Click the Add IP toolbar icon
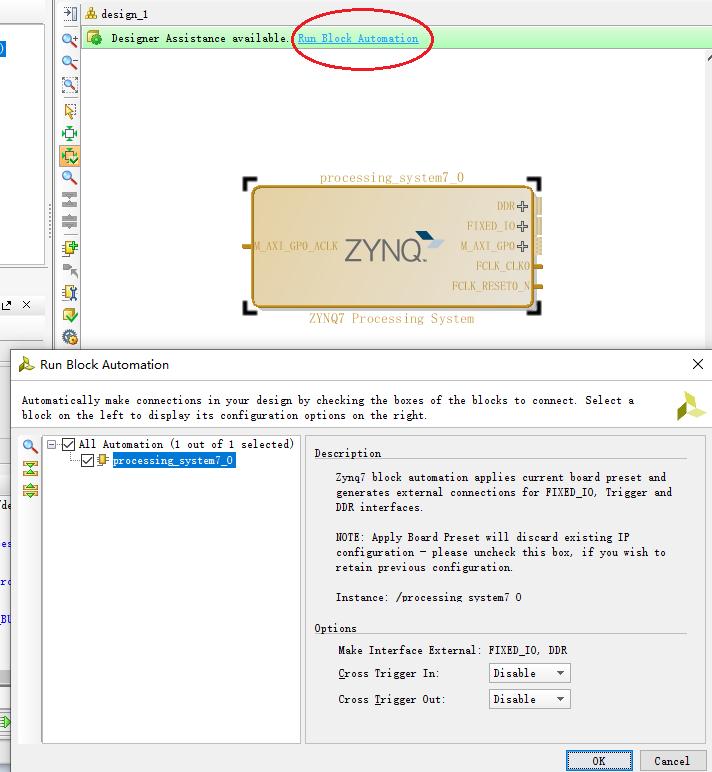Viewport: 712px width, 772px height. (69, 248)
